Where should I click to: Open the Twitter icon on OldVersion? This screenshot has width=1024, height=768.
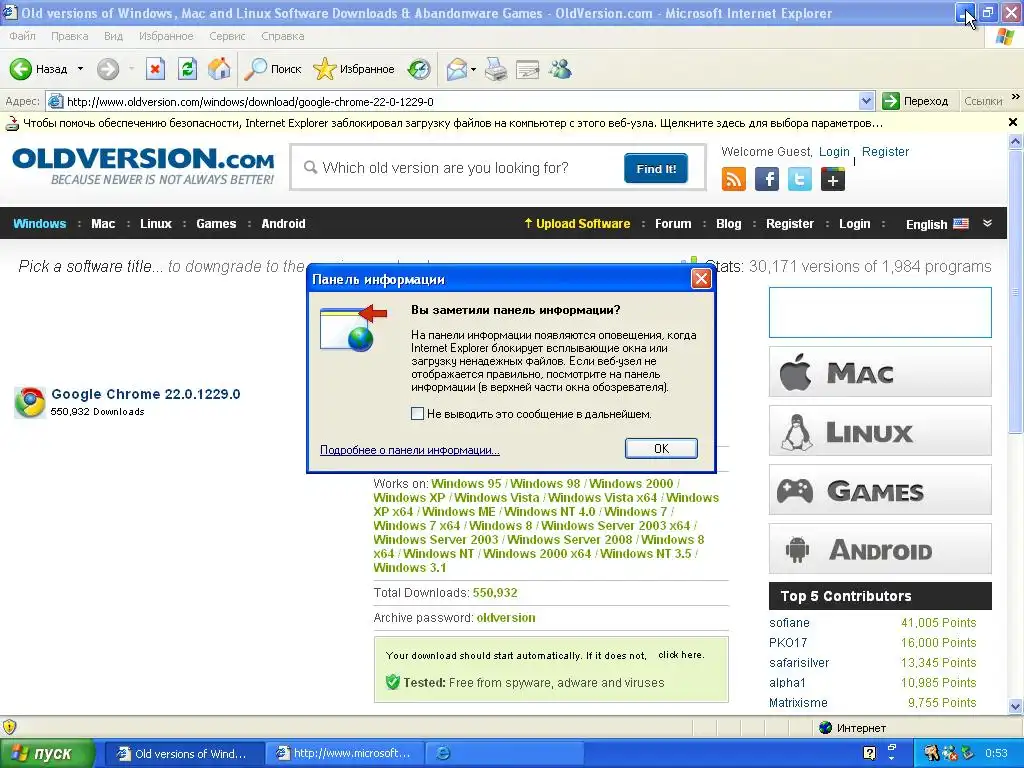[799, 179]
